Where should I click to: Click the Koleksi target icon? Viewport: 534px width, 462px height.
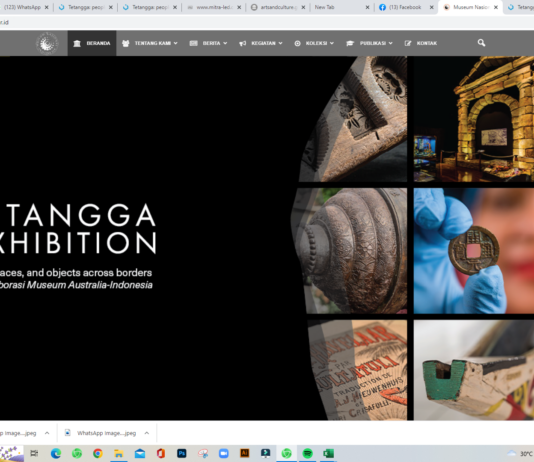[x=297, y=44]
